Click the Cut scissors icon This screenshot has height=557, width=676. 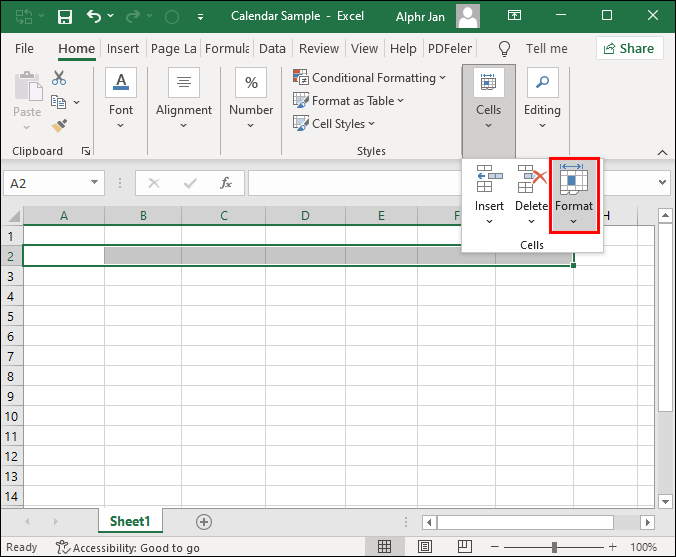pyautogui.click(x=59, y=78)
